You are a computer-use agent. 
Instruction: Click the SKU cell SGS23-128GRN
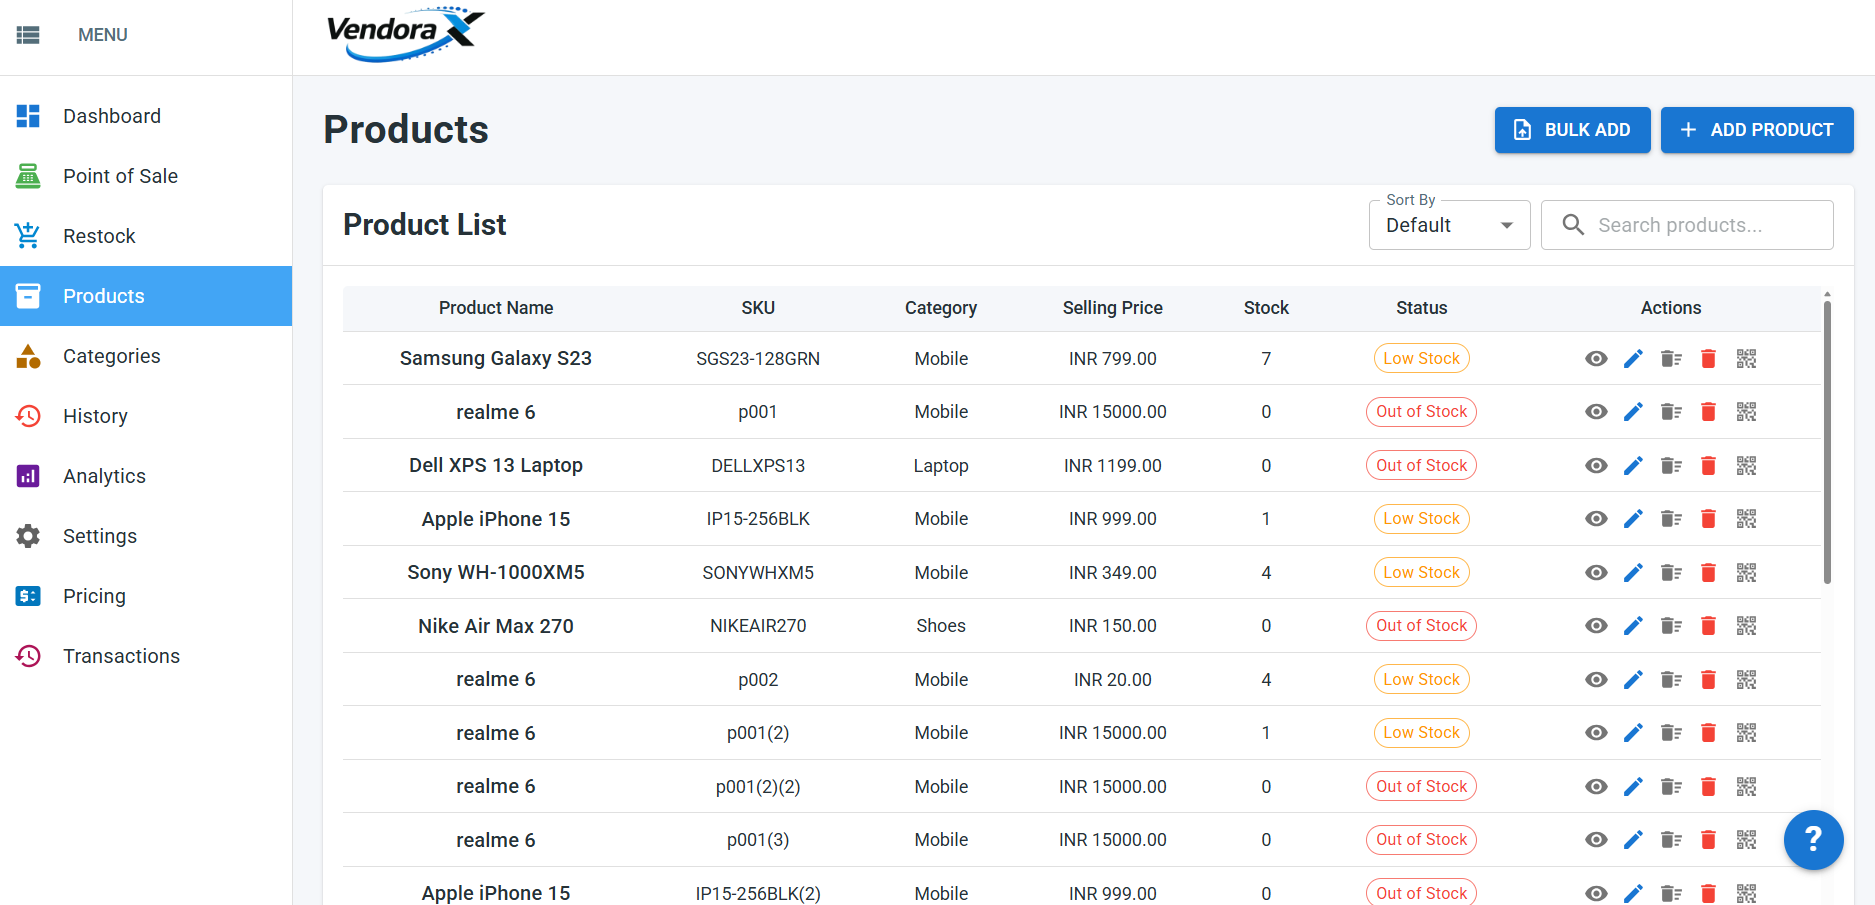pyautogui.click(x=758, y=359)
